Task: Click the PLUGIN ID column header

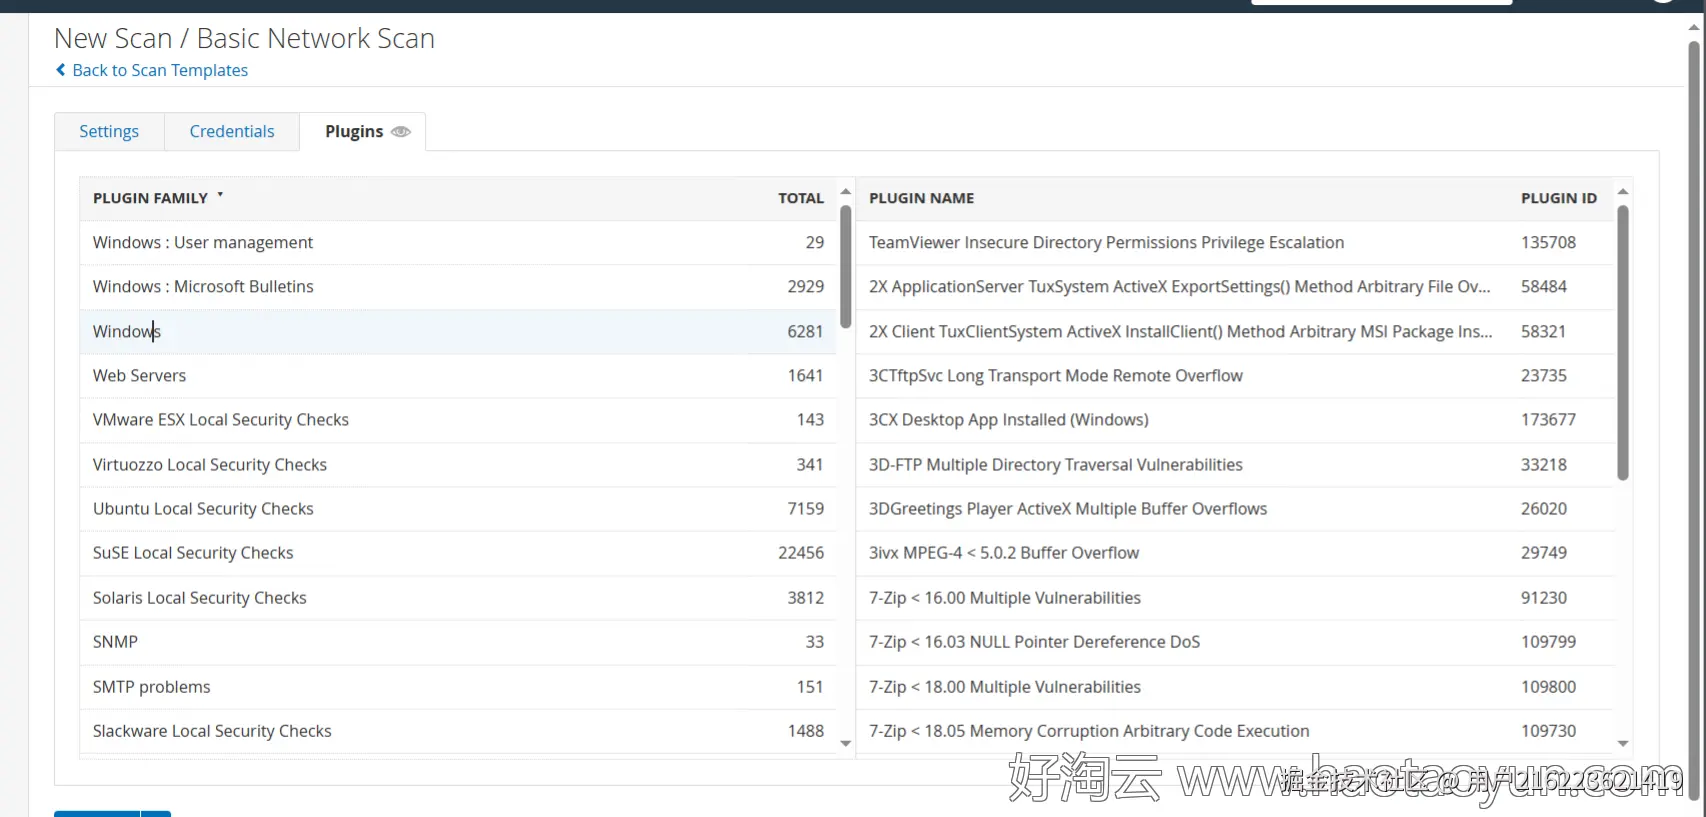Action: pyautogui.click(x=1559, y=198)
